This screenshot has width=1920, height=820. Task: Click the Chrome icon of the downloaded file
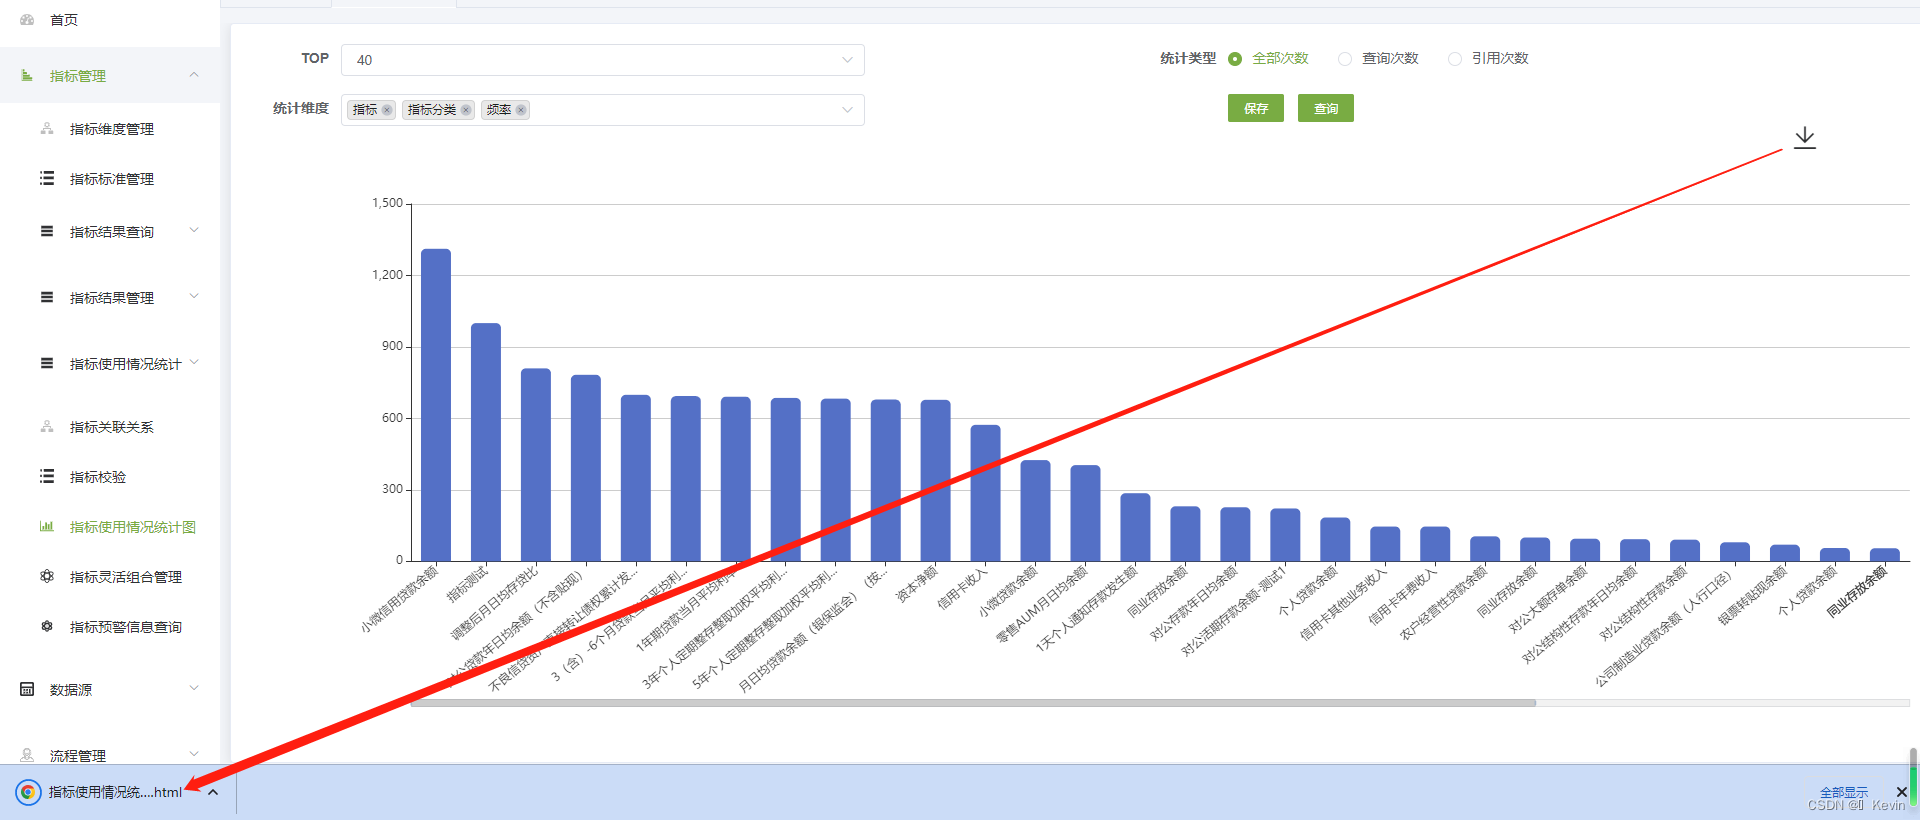point(29,792)
